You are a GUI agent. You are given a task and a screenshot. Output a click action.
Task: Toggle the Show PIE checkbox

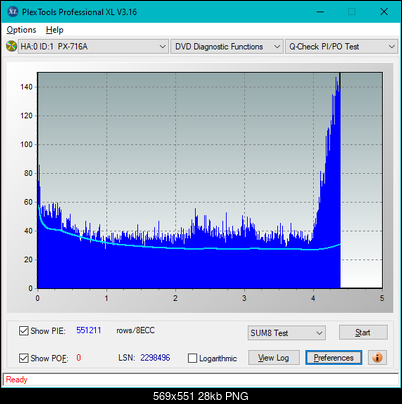click(x=23, y=331)
